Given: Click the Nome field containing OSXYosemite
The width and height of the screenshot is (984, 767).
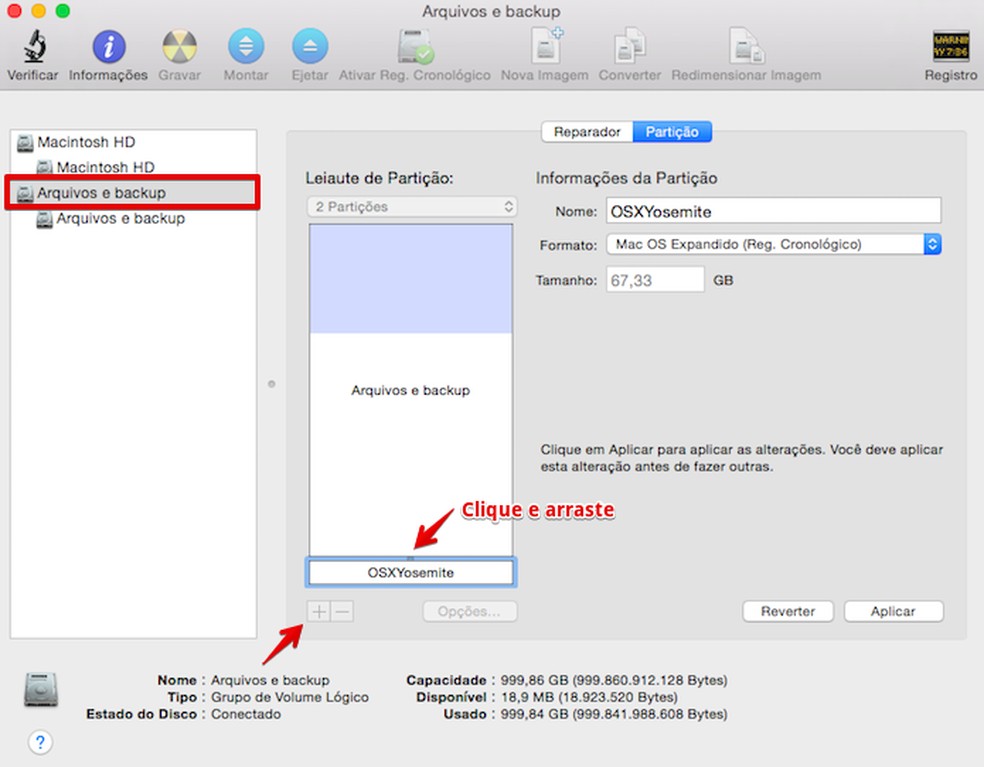Looking at the screenshot, I should pyautogui.click(x=774, y=212).
